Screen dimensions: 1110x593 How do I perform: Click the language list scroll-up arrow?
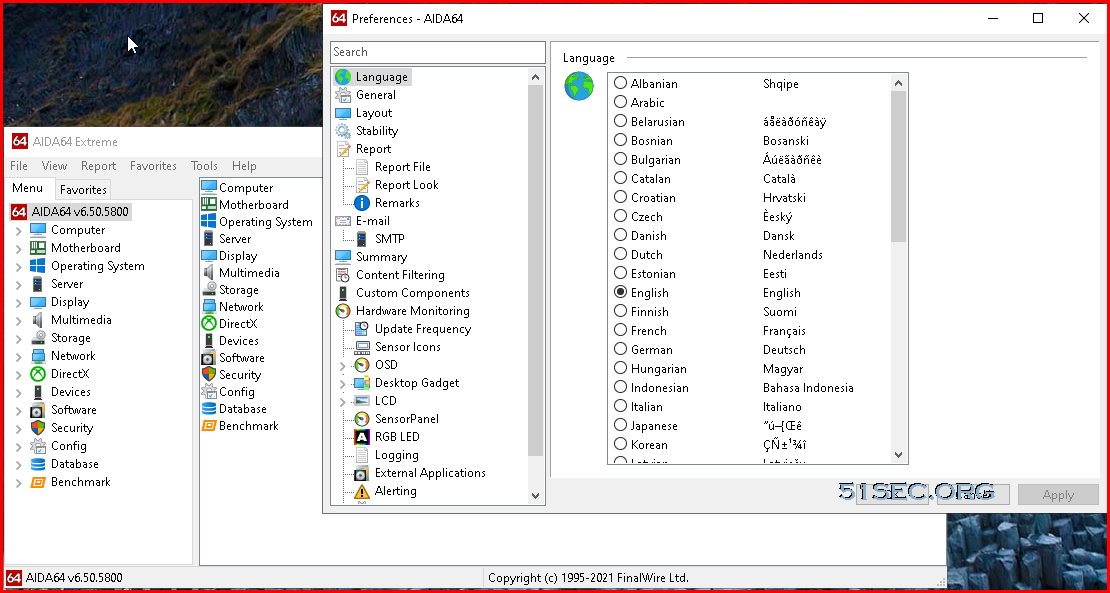tap(898, 83)
